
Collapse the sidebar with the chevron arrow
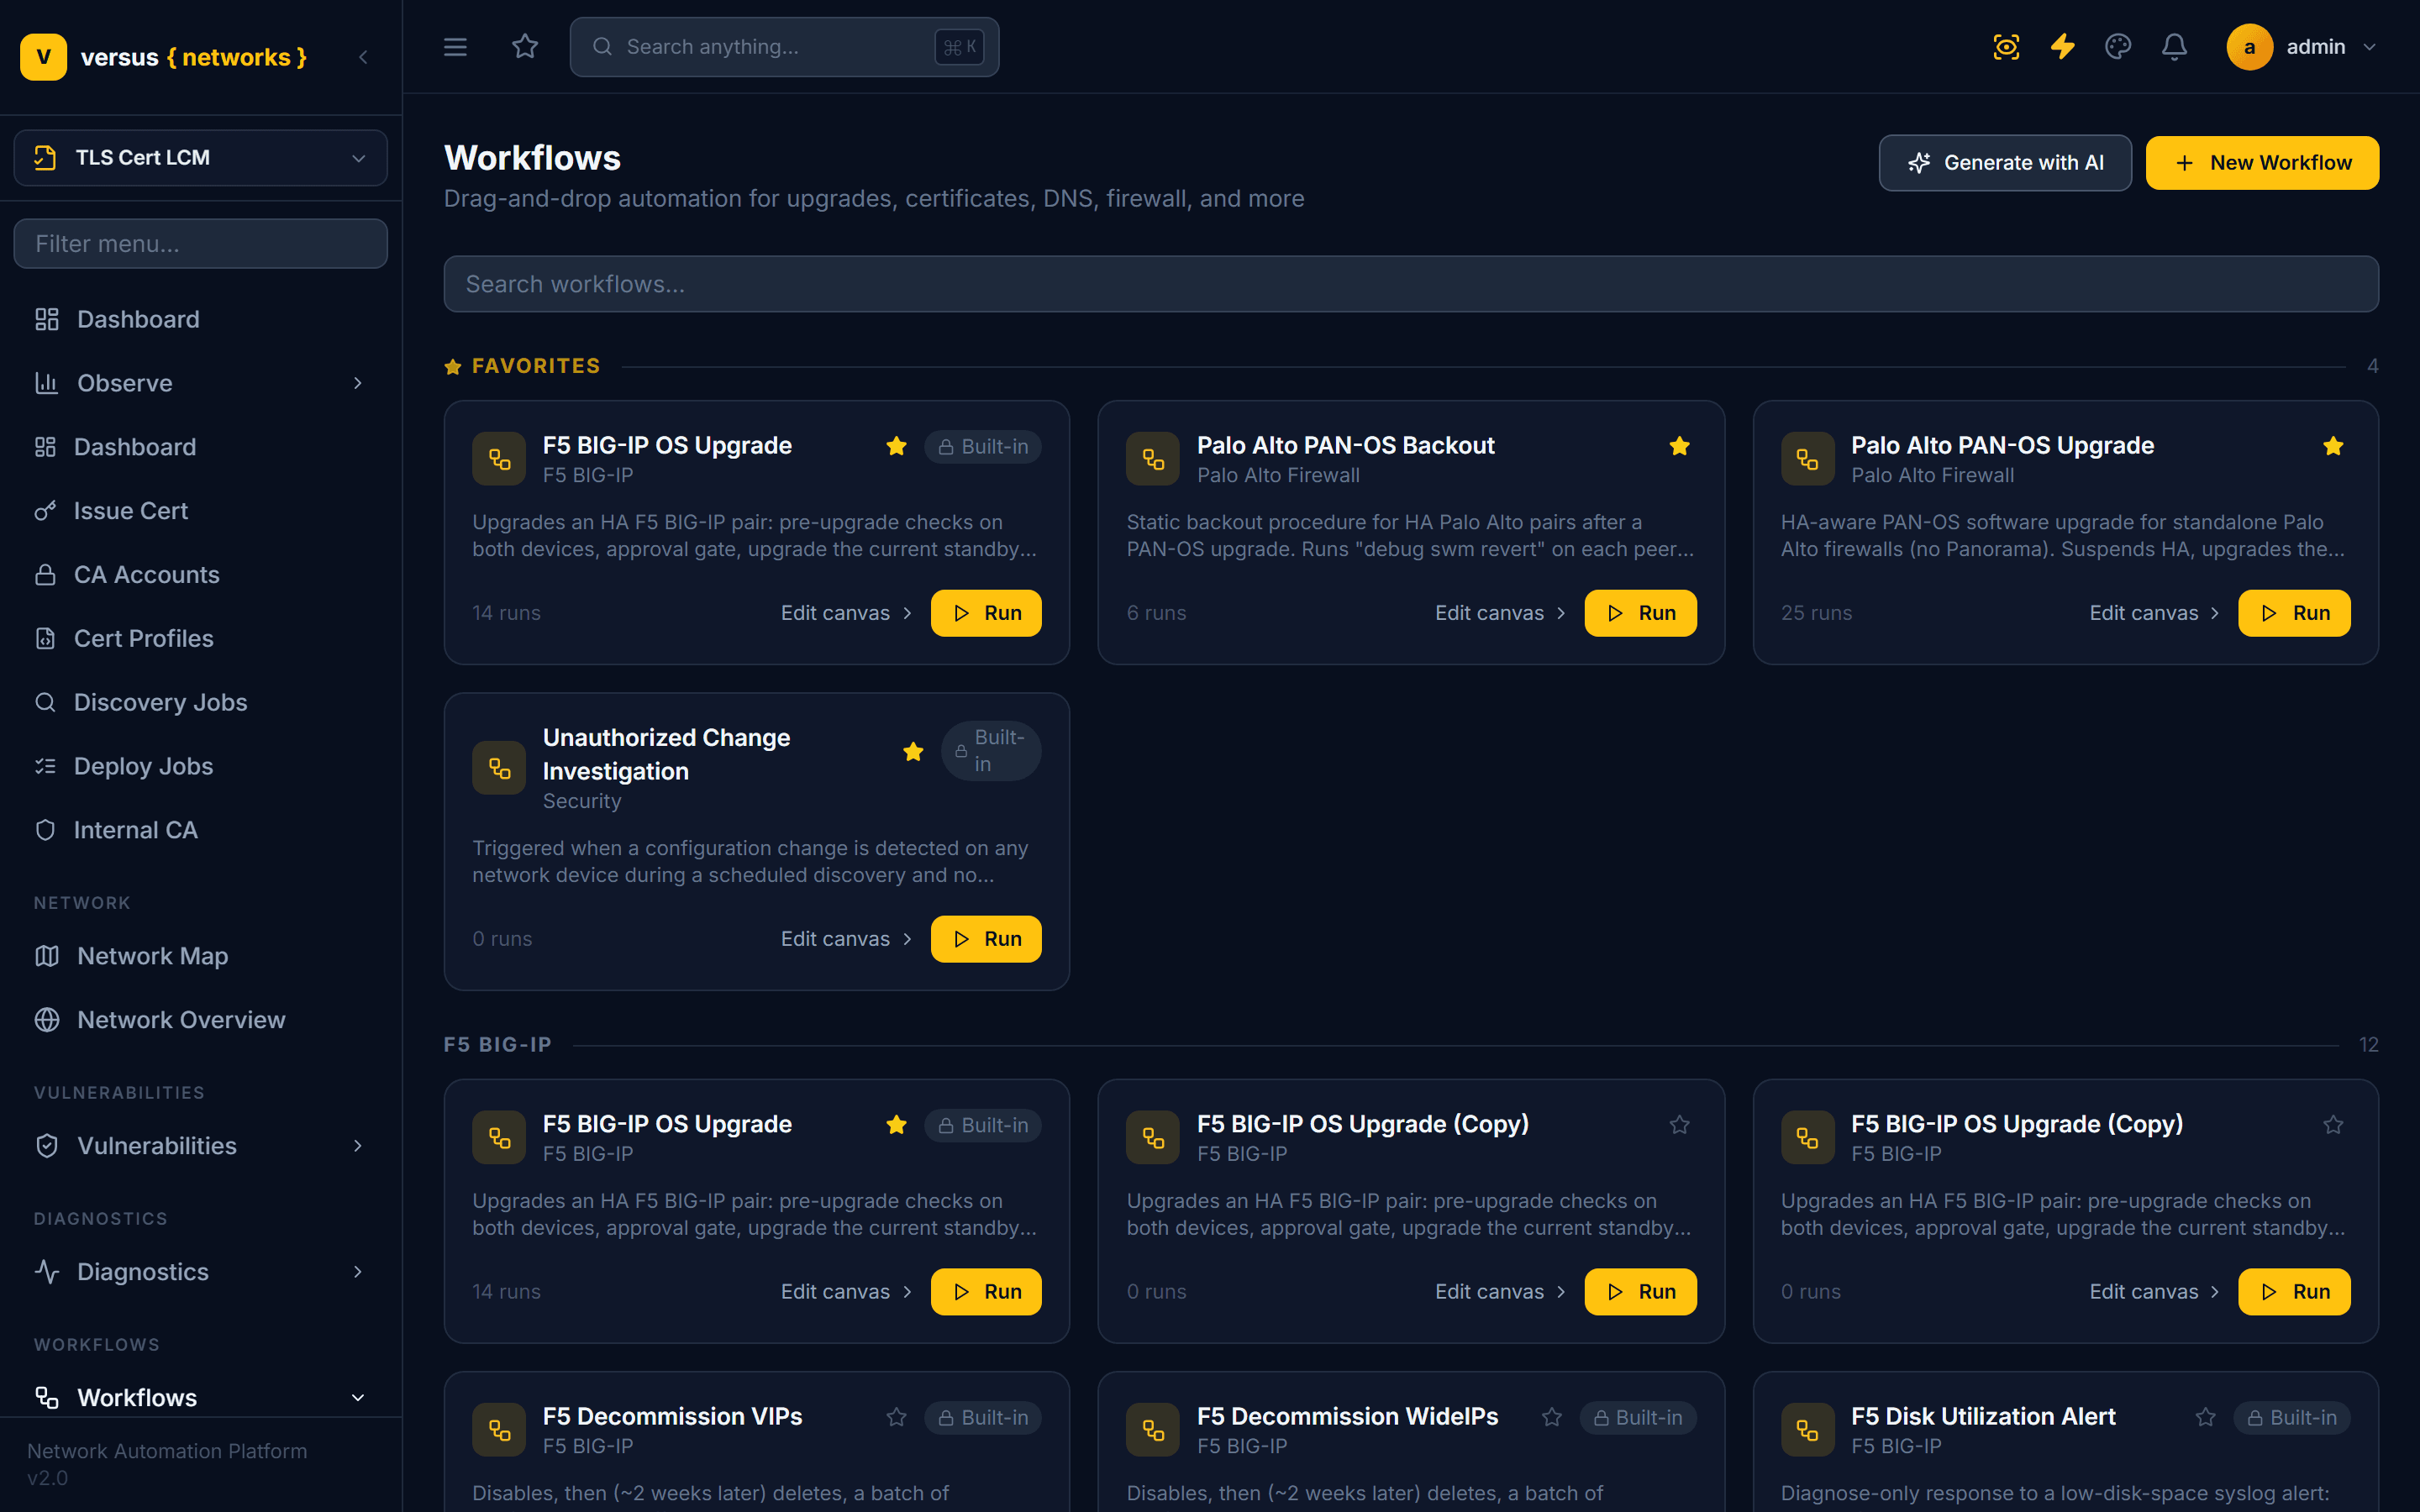click(363, 57)
